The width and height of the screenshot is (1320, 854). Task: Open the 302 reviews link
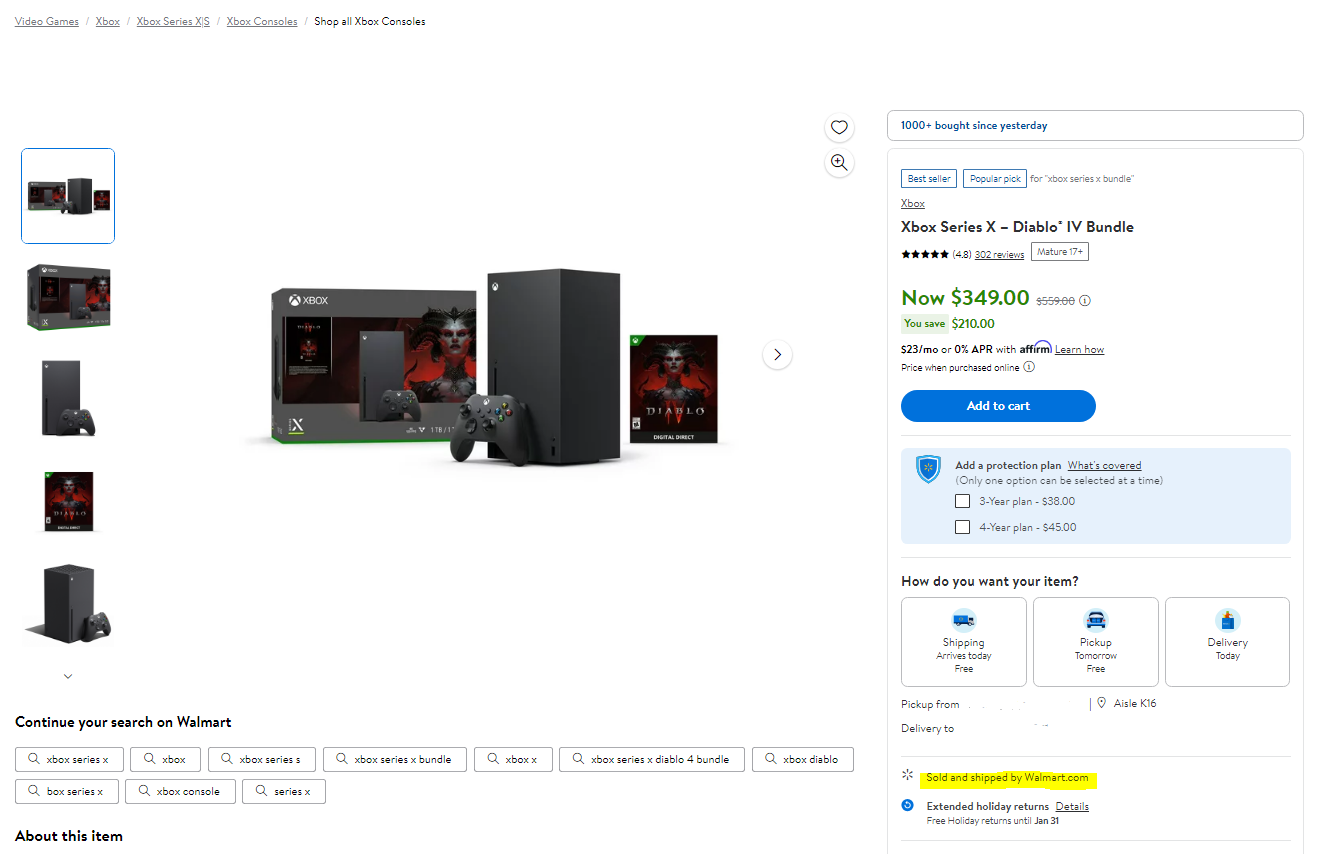(999, 254)
